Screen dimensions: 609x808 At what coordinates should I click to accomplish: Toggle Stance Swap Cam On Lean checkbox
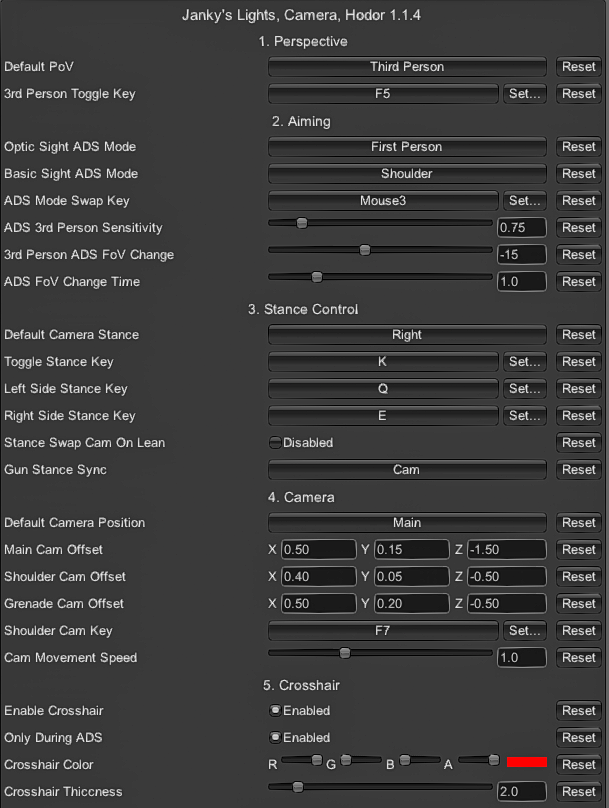pyautogui.click(x=275, y=443)
